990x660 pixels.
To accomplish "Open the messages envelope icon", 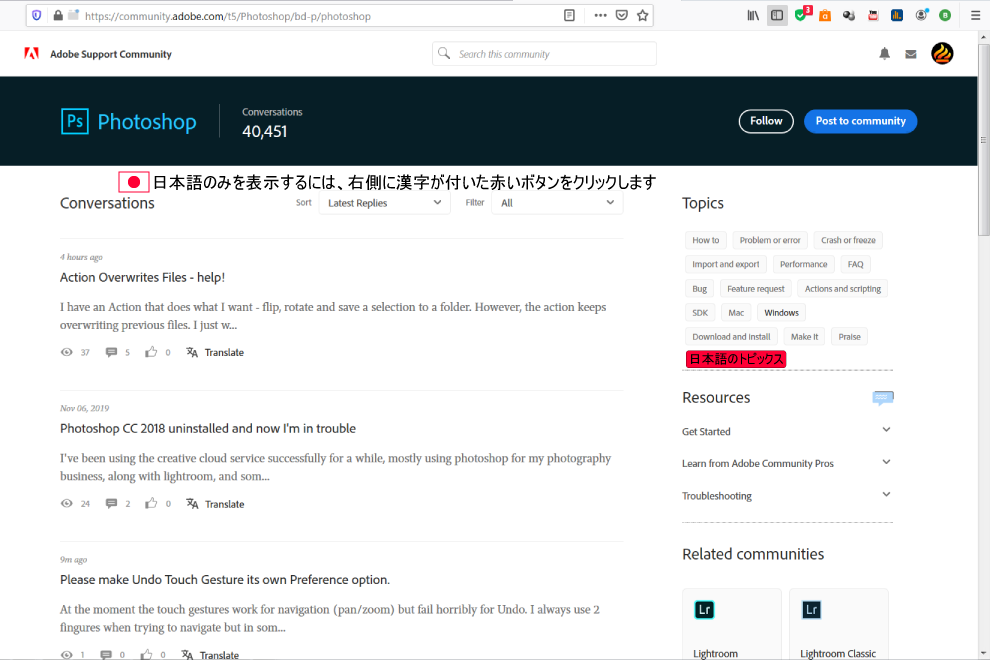I will [x=911, y=54].
